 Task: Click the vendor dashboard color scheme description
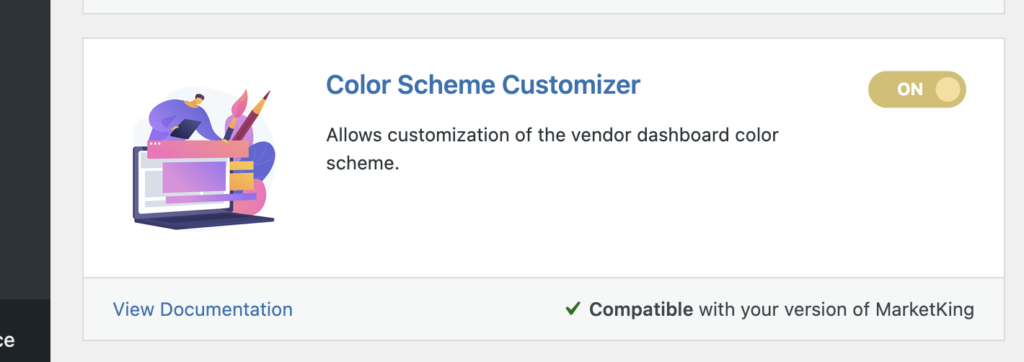point(552,149)
